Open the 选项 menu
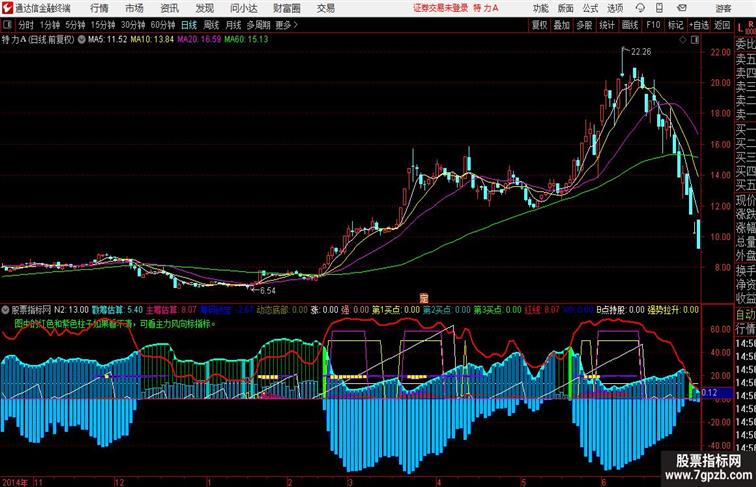756x487 pixels. 615,8
